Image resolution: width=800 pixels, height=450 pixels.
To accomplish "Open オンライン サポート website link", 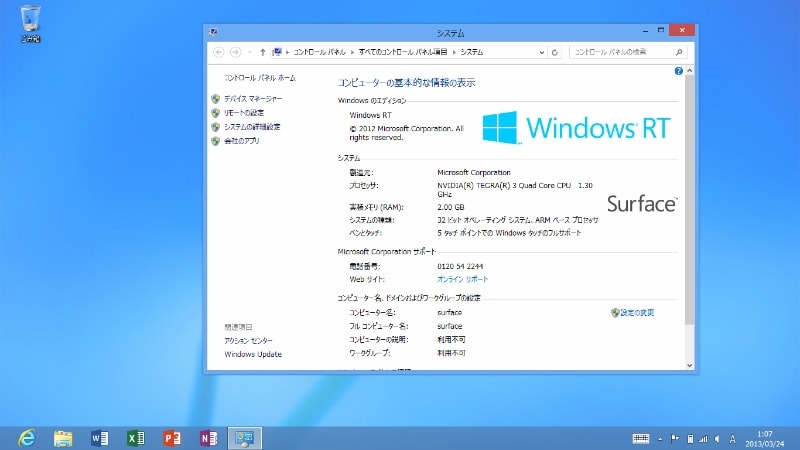I will (463, 279).
